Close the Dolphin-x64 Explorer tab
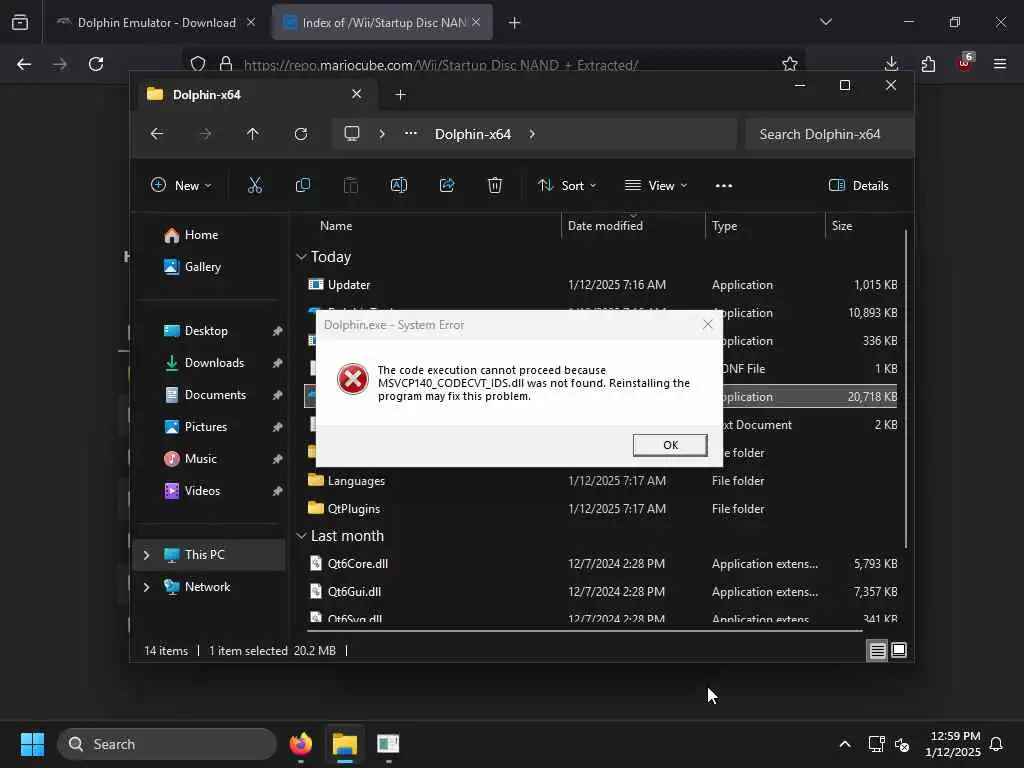This screenshot has width=1024, height=768. click(x=357, y=94)
